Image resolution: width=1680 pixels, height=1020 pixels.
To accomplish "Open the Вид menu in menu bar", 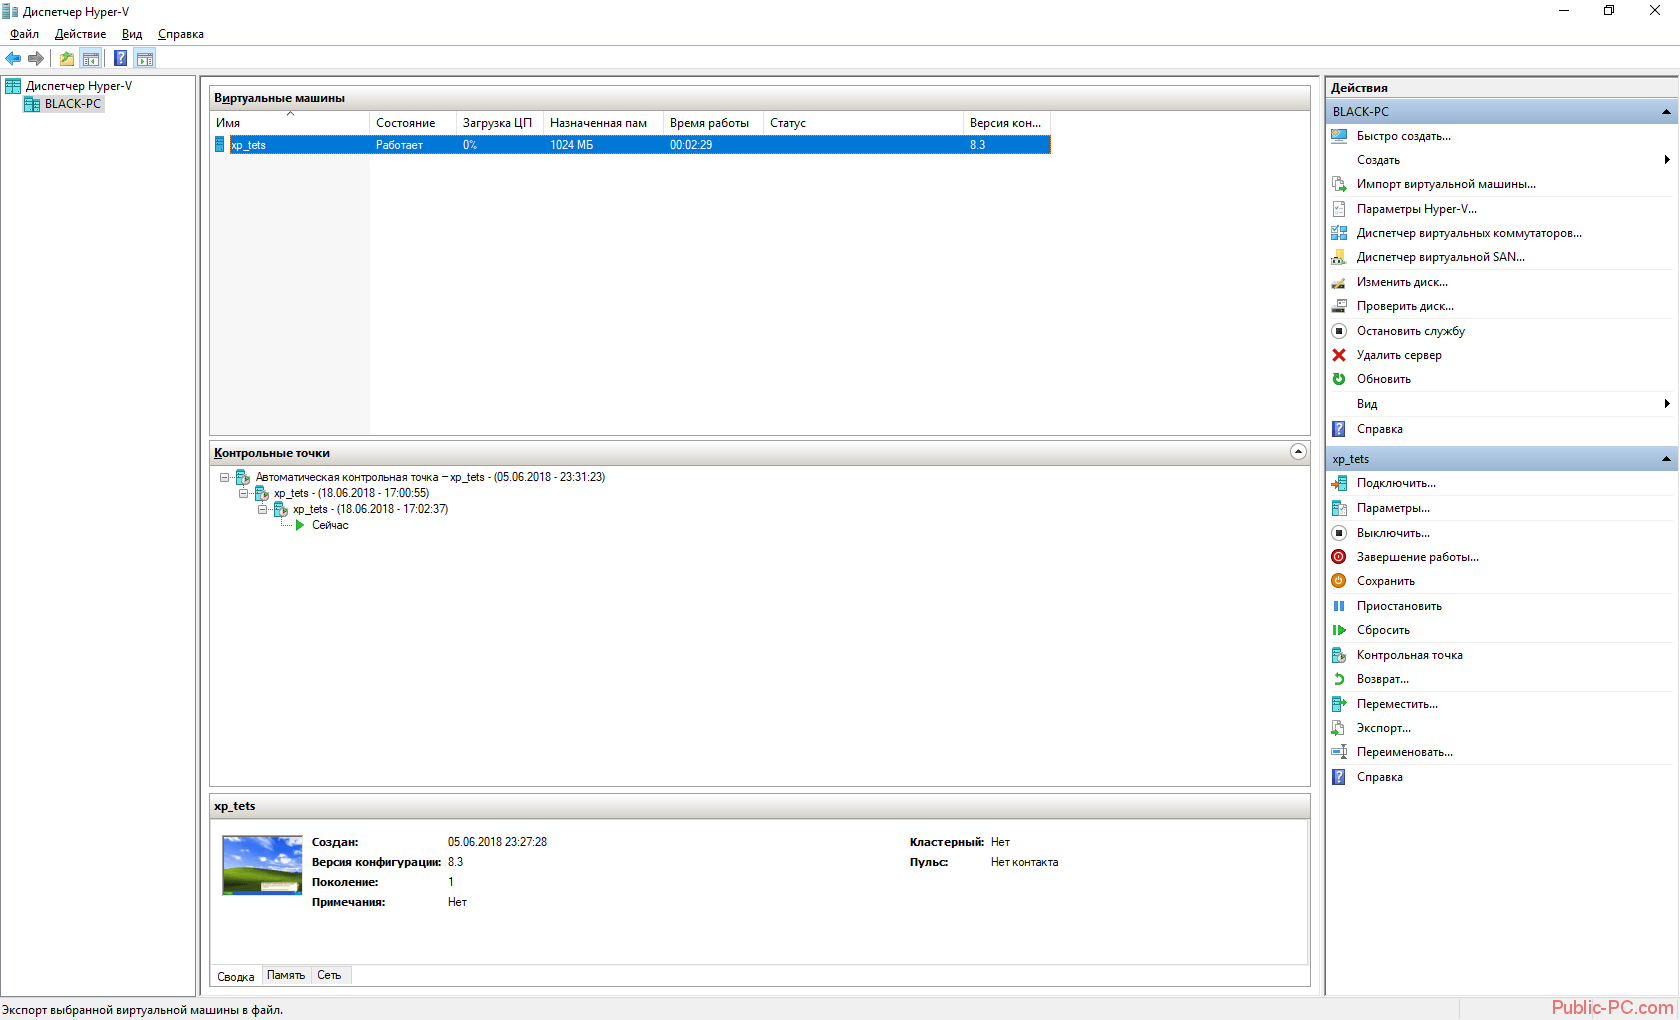I will click(x=132, y=34).
